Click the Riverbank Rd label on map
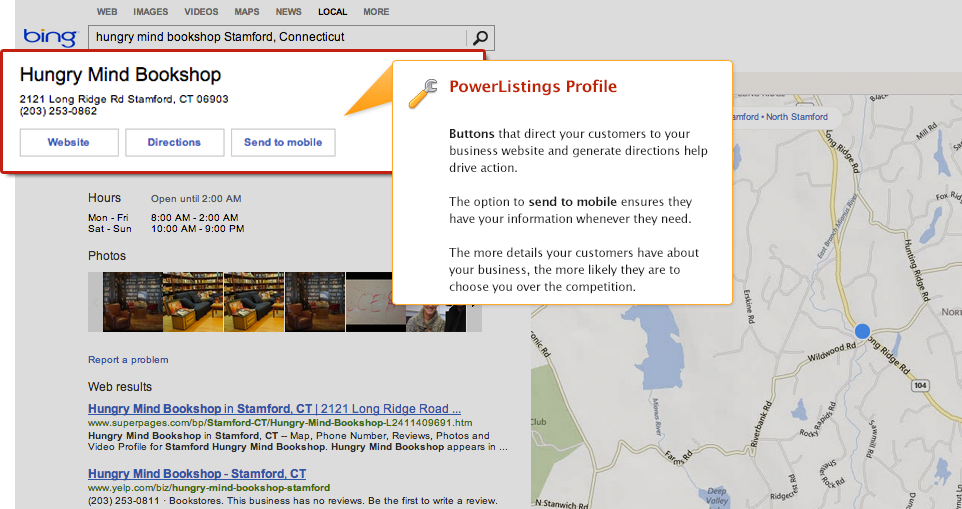The height and width of the screenshot is (509, 962). coord(760,424)
